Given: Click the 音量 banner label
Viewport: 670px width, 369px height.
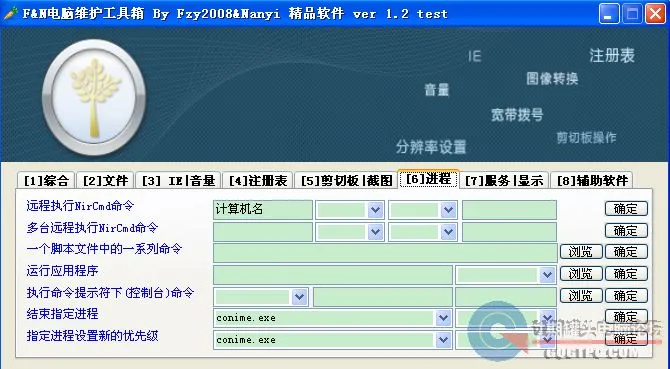Looking at the screenshot, I should point(436,90).
